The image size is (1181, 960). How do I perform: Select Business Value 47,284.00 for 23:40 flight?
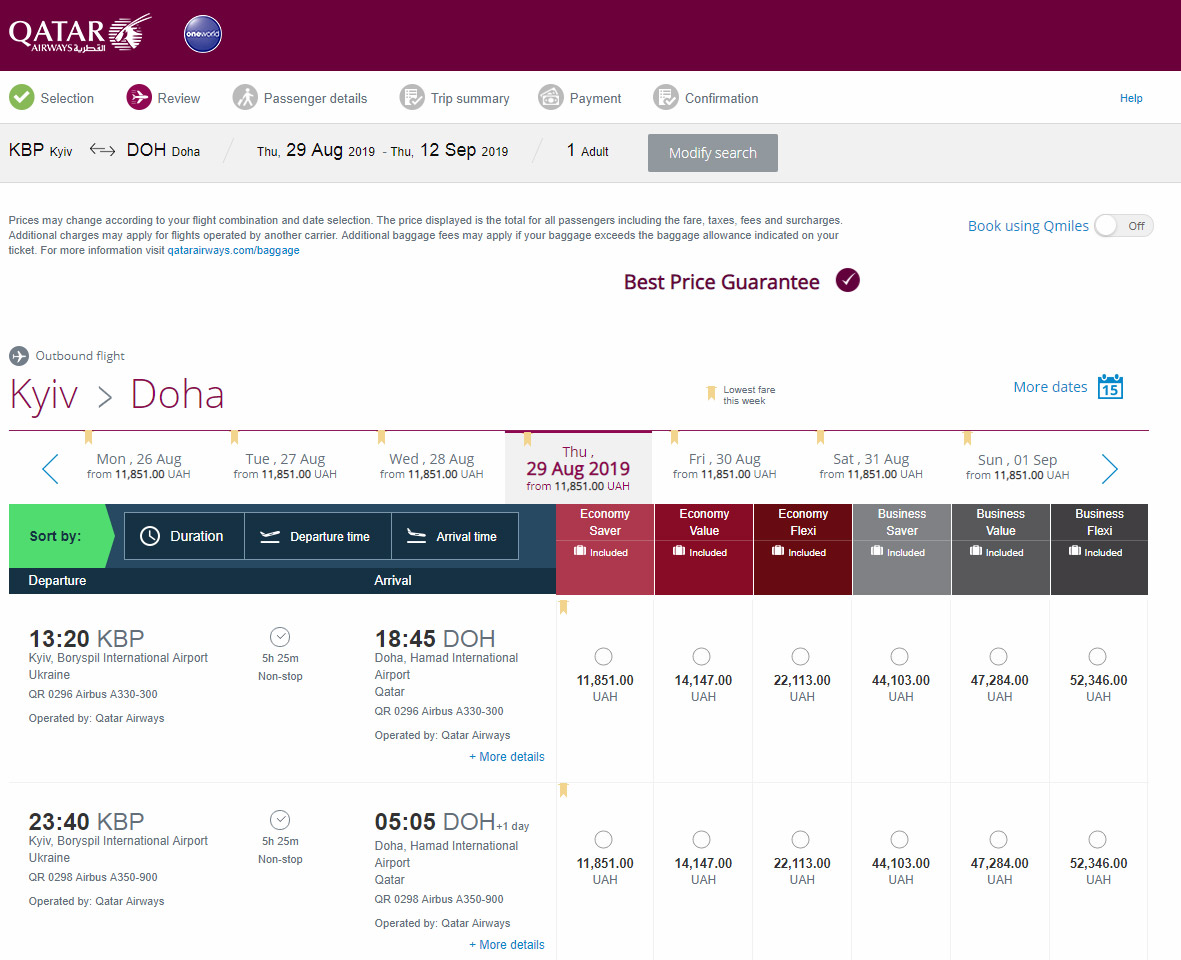[999, 840]
